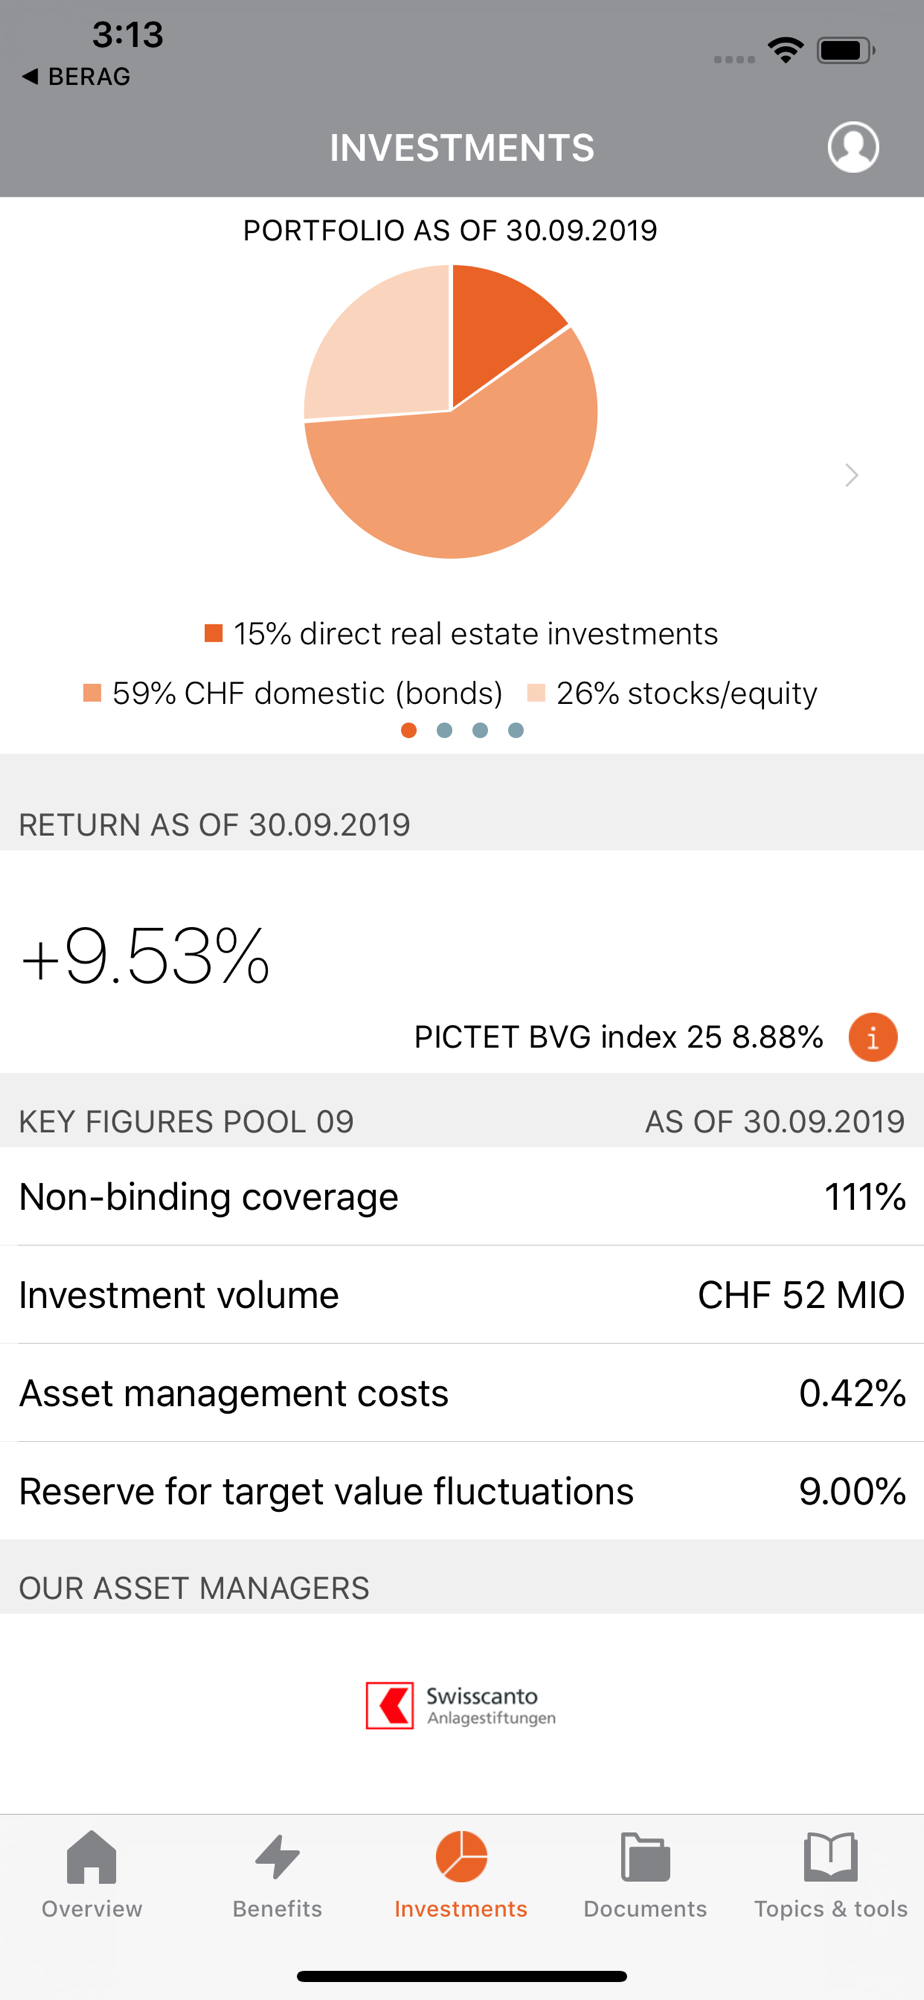The image size is (924, 2000).
Task: Open the Non-binding coverage row
Action: (462, 1197)
